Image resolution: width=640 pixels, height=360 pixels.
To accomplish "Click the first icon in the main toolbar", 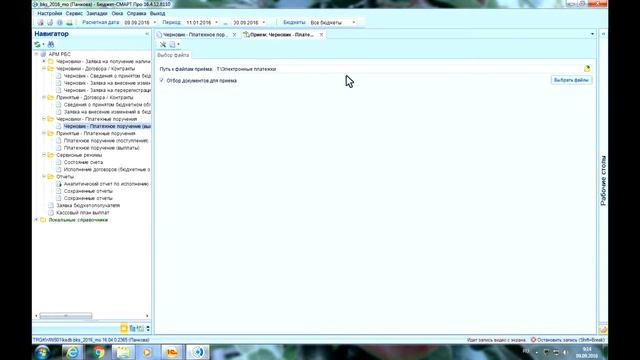I will click(40, 22).
